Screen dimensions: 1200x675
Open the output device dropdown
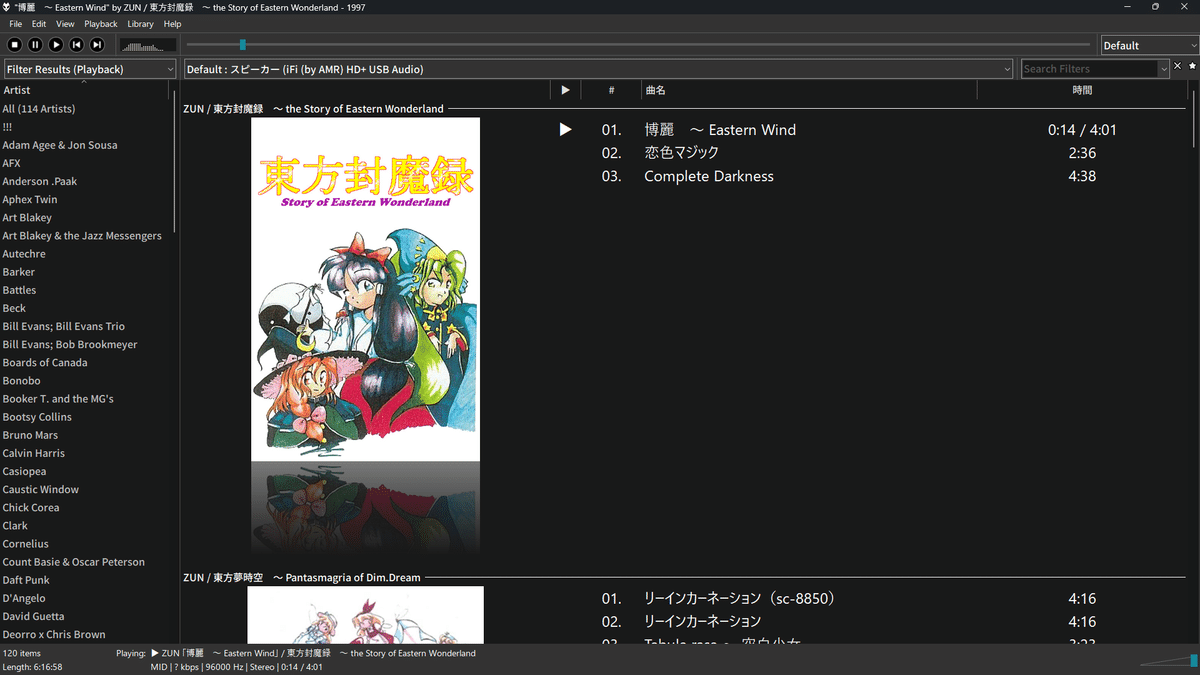tap(598, 69)
